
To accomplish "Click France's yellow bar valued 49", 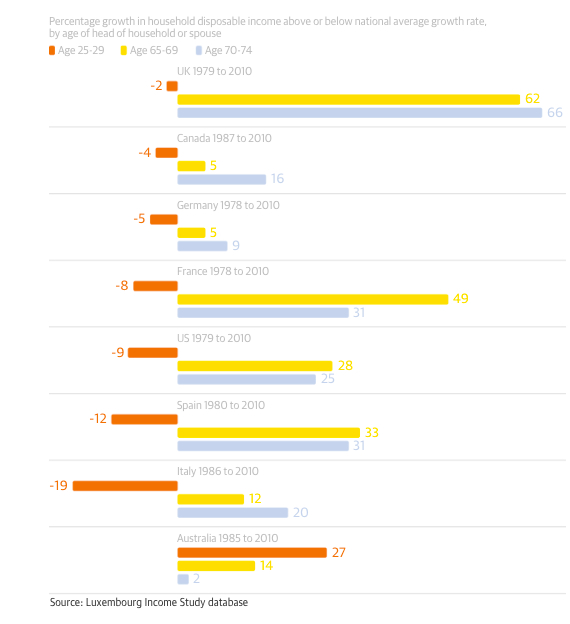I will tap(313, 299).
